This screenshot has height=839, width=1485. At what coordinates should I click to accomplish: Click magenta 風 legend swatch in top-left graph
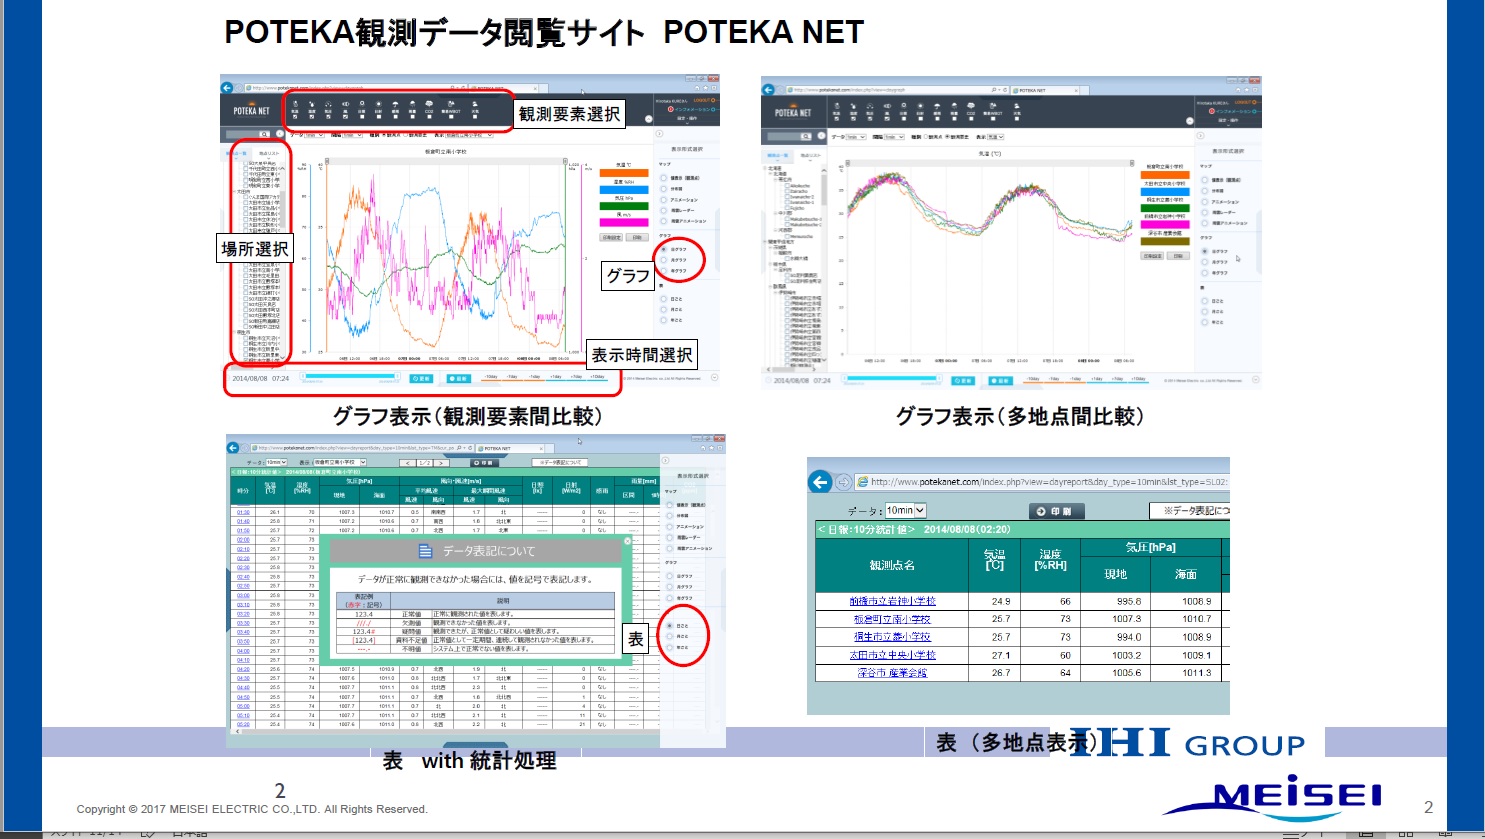[624, 222]
